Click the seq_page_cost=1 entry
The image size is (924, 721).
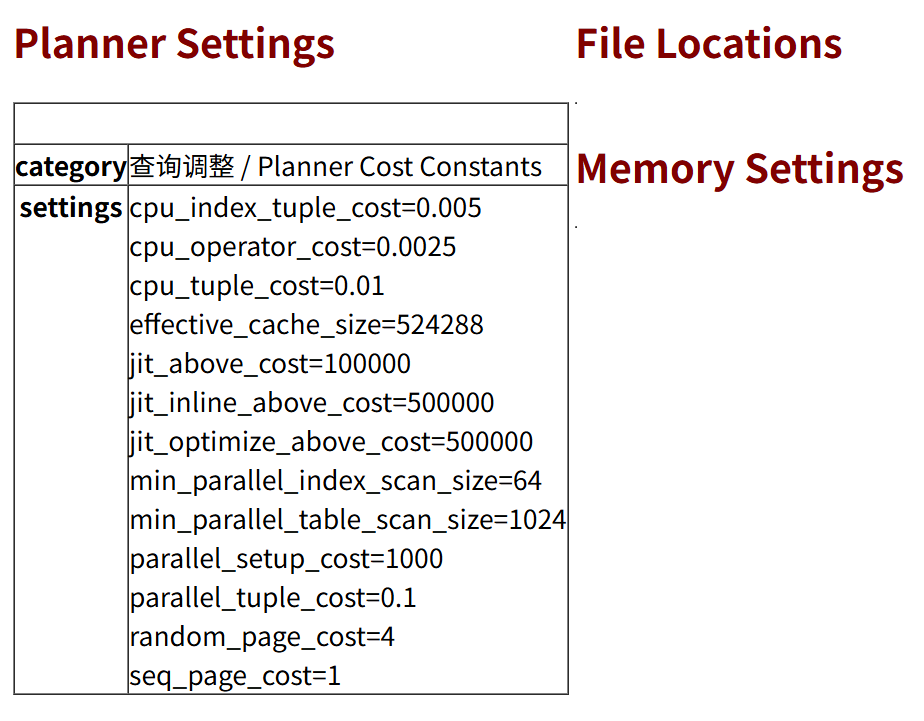(235, 676)
